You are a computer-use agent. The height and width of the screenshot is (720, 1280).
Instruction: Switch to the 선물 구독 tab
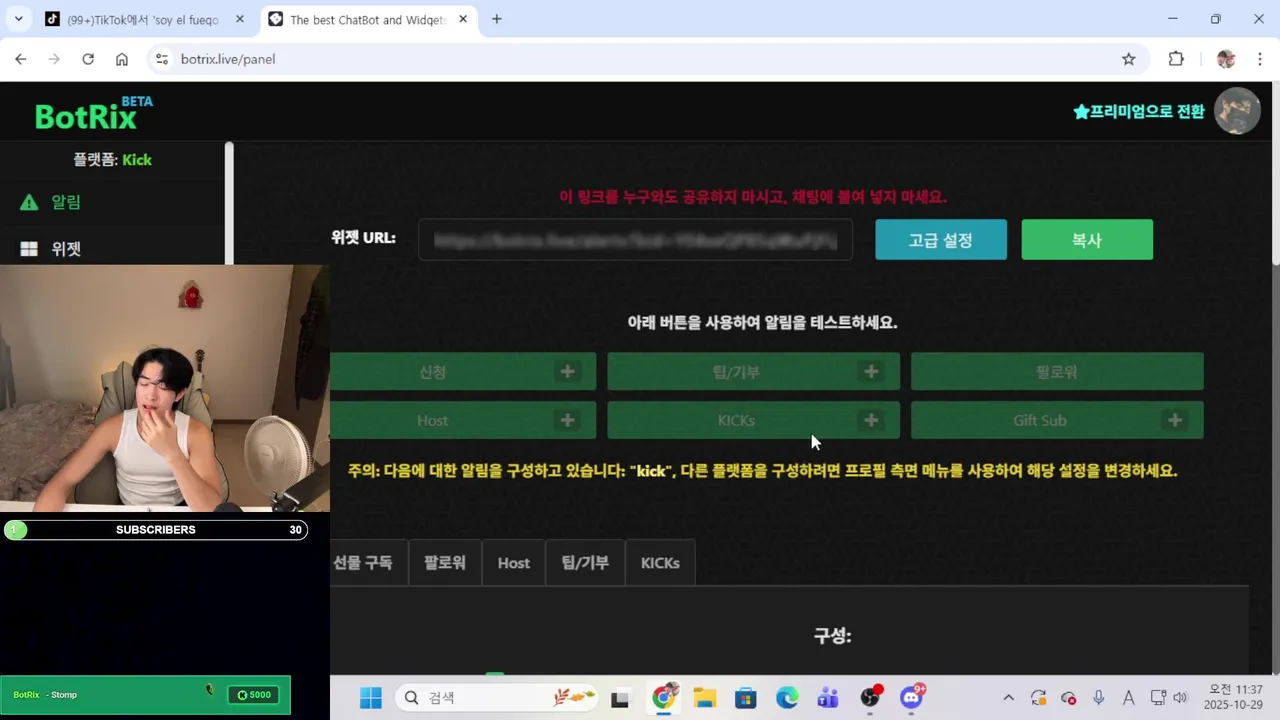click(368, 563)
